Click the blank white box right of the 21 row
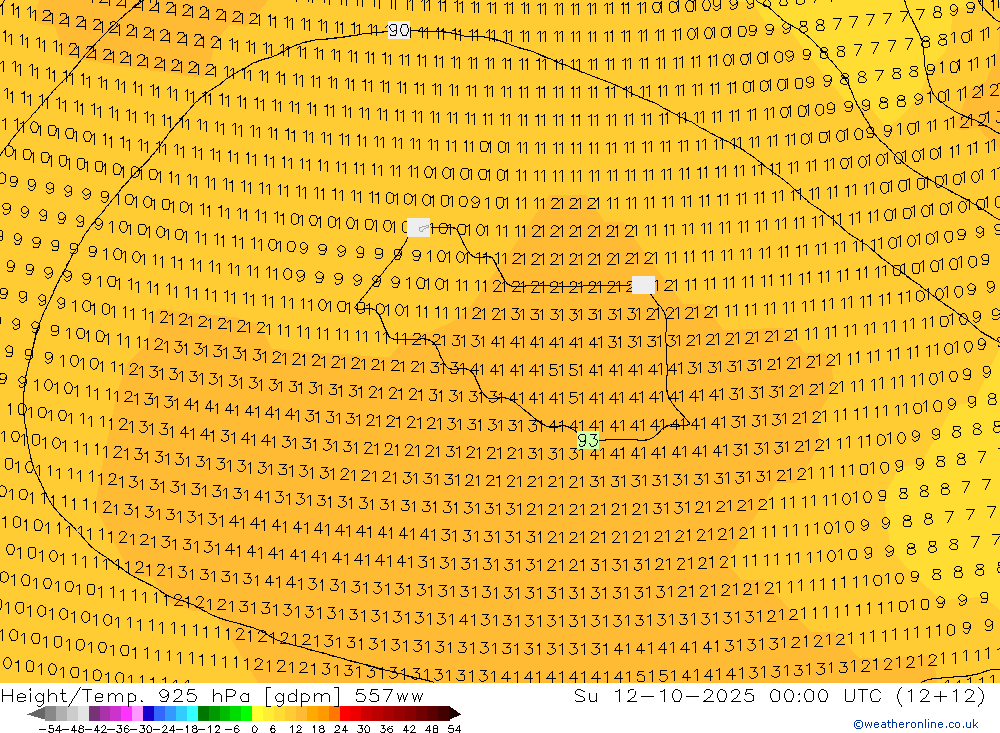 click(x=643, y=285)
